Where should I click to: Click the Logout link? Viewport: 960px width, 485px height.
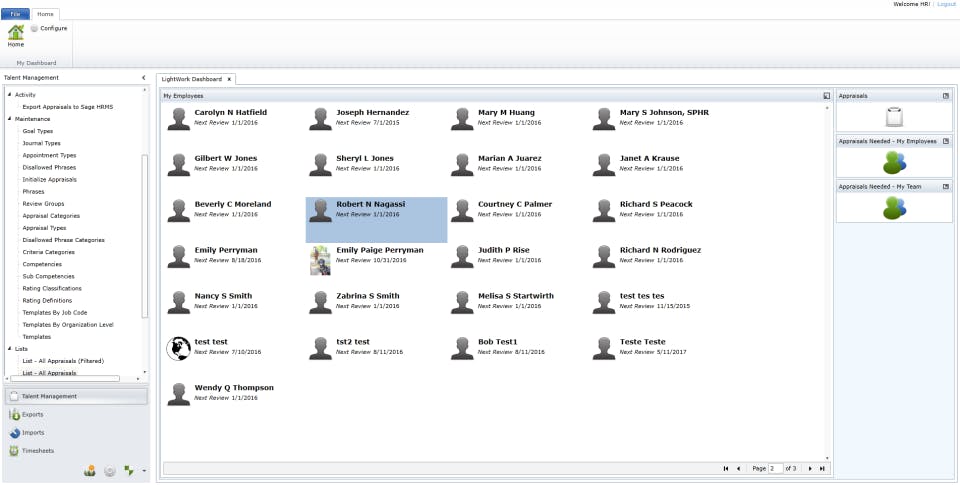pos(946,4)
